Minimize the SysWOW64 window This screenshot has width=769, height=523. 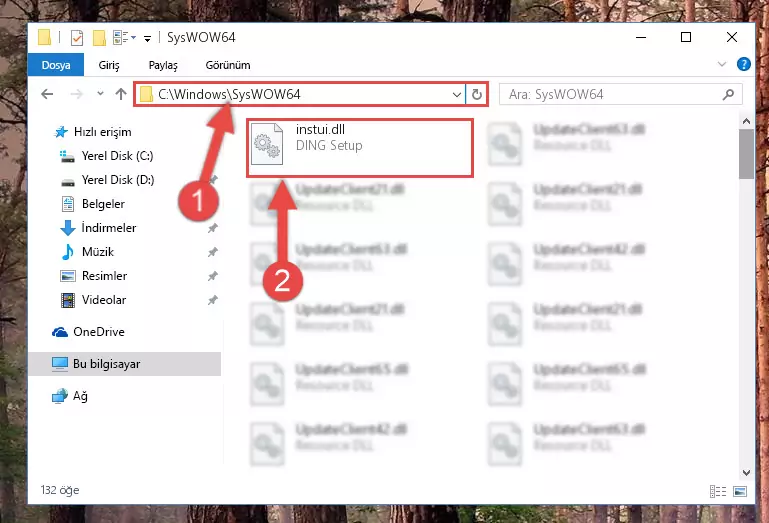[x=641, y=37]
